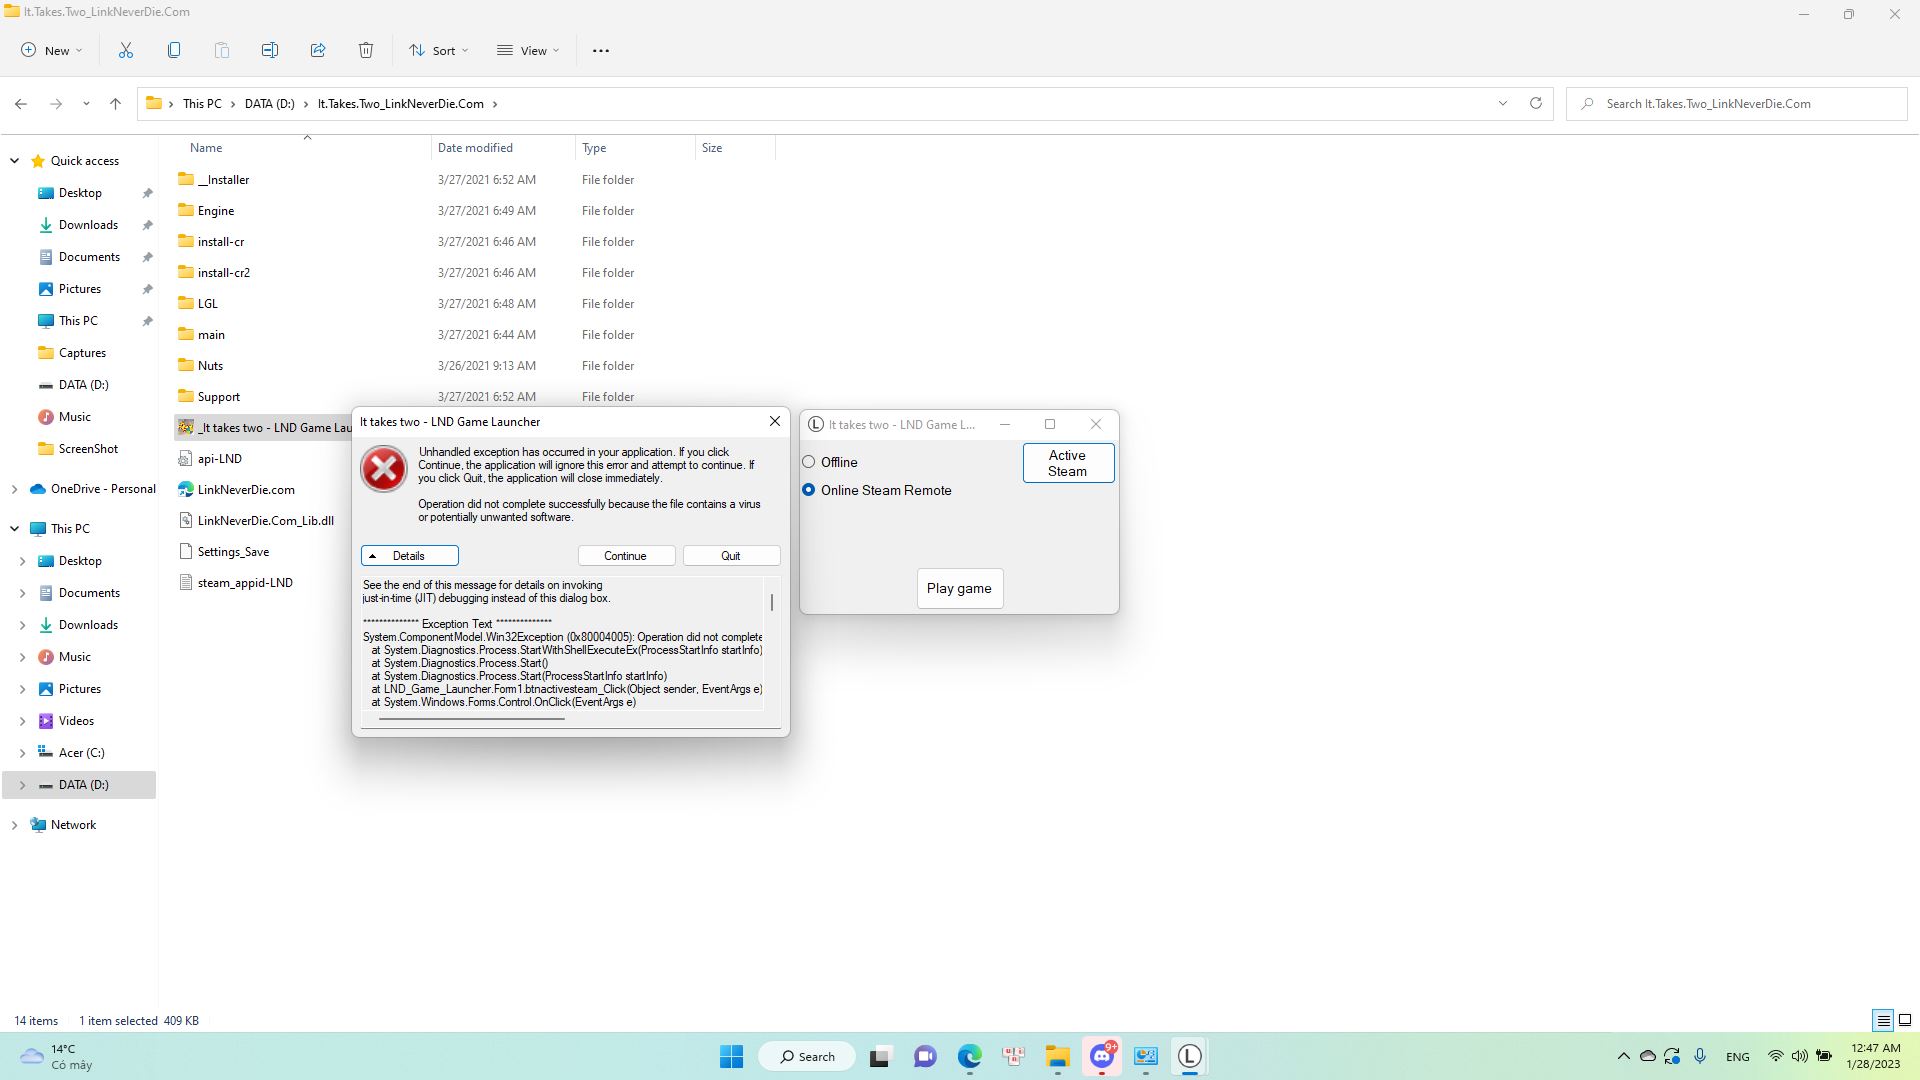Open the New item menu
The height and width of the screenshot is (1080, 1920).
(52, 51)
